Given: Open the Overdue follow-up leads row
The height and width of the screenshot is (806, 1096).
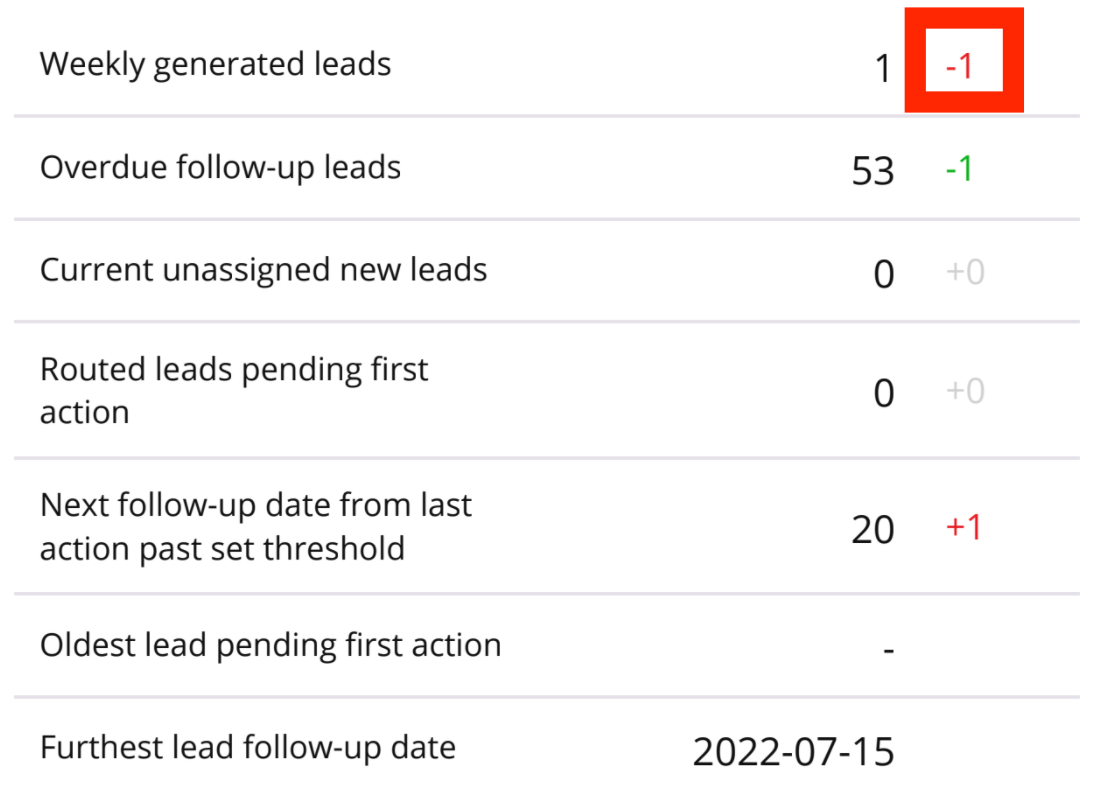Looking at the screenshot, I should (x=220, y=167).
